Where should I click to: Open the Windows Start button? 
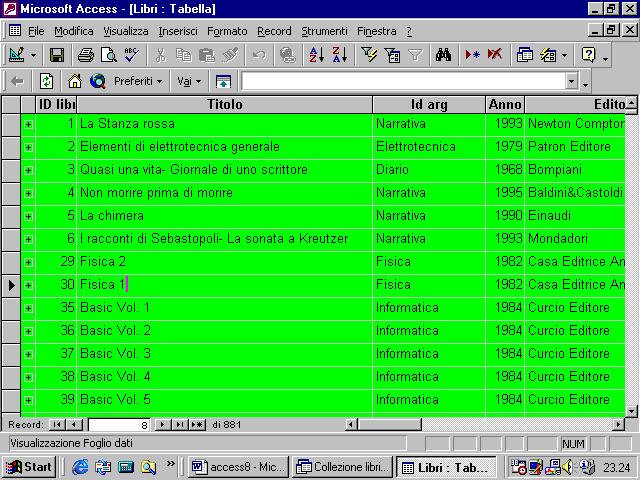(x=29, y=467)
